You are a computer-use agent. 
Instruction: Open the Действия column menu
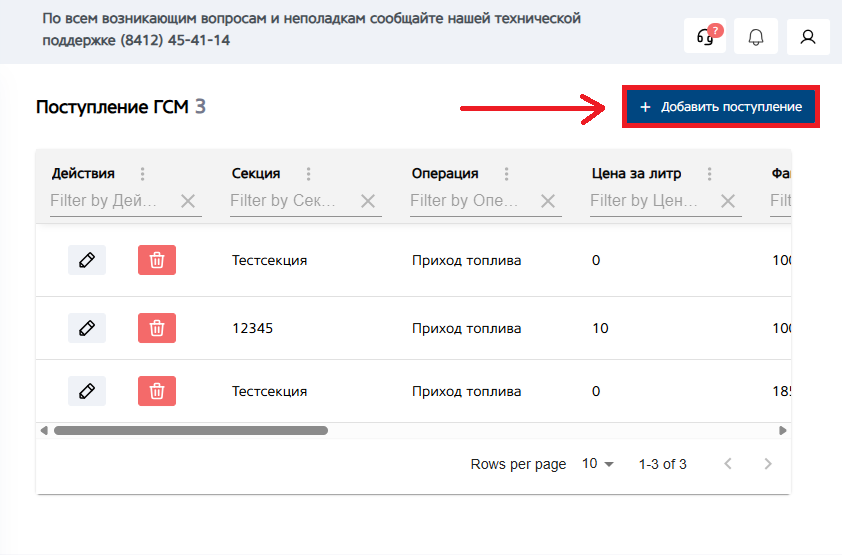(142, 174)
